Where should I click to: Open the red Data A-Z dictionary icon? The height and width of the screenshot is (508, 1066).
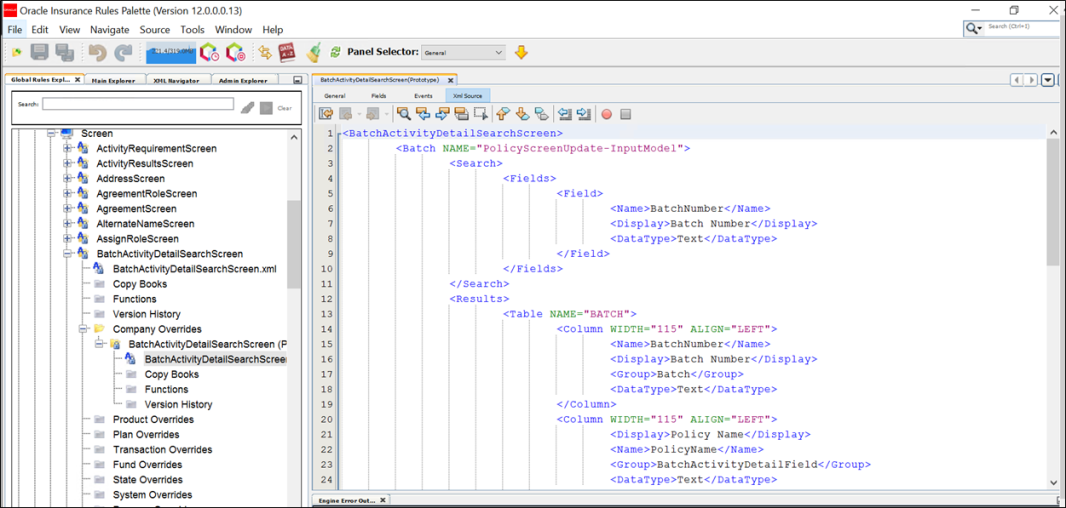tap(287, 52)
